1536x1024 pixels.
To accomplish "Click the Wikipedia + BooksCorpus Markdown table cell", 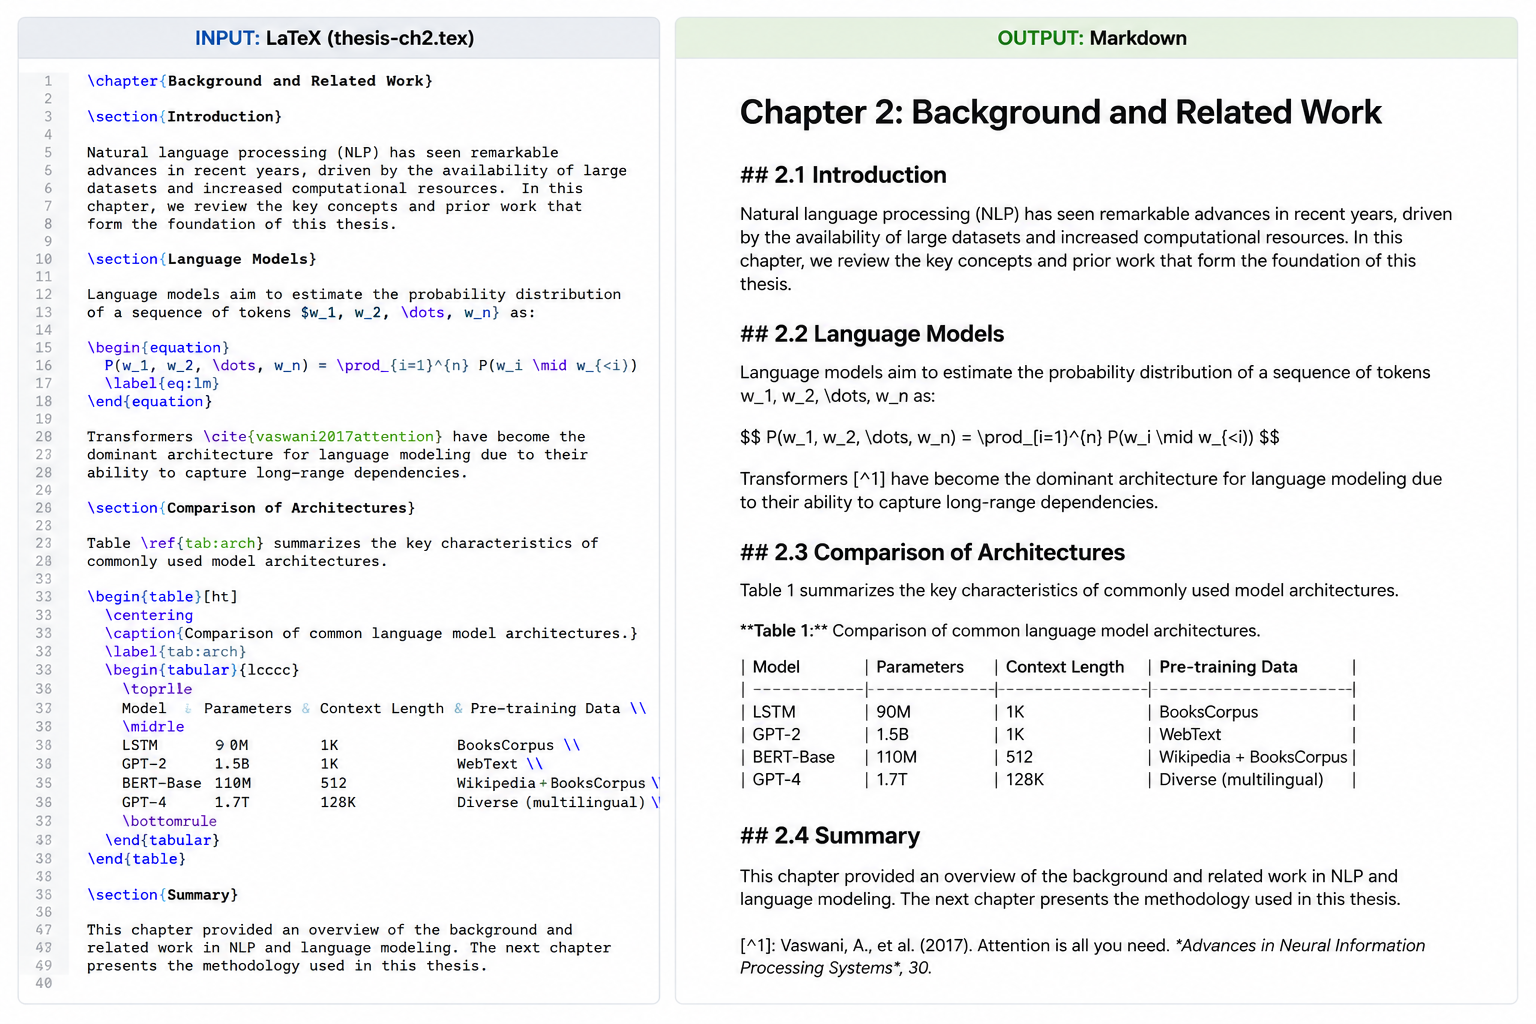I will point(1253,757).
